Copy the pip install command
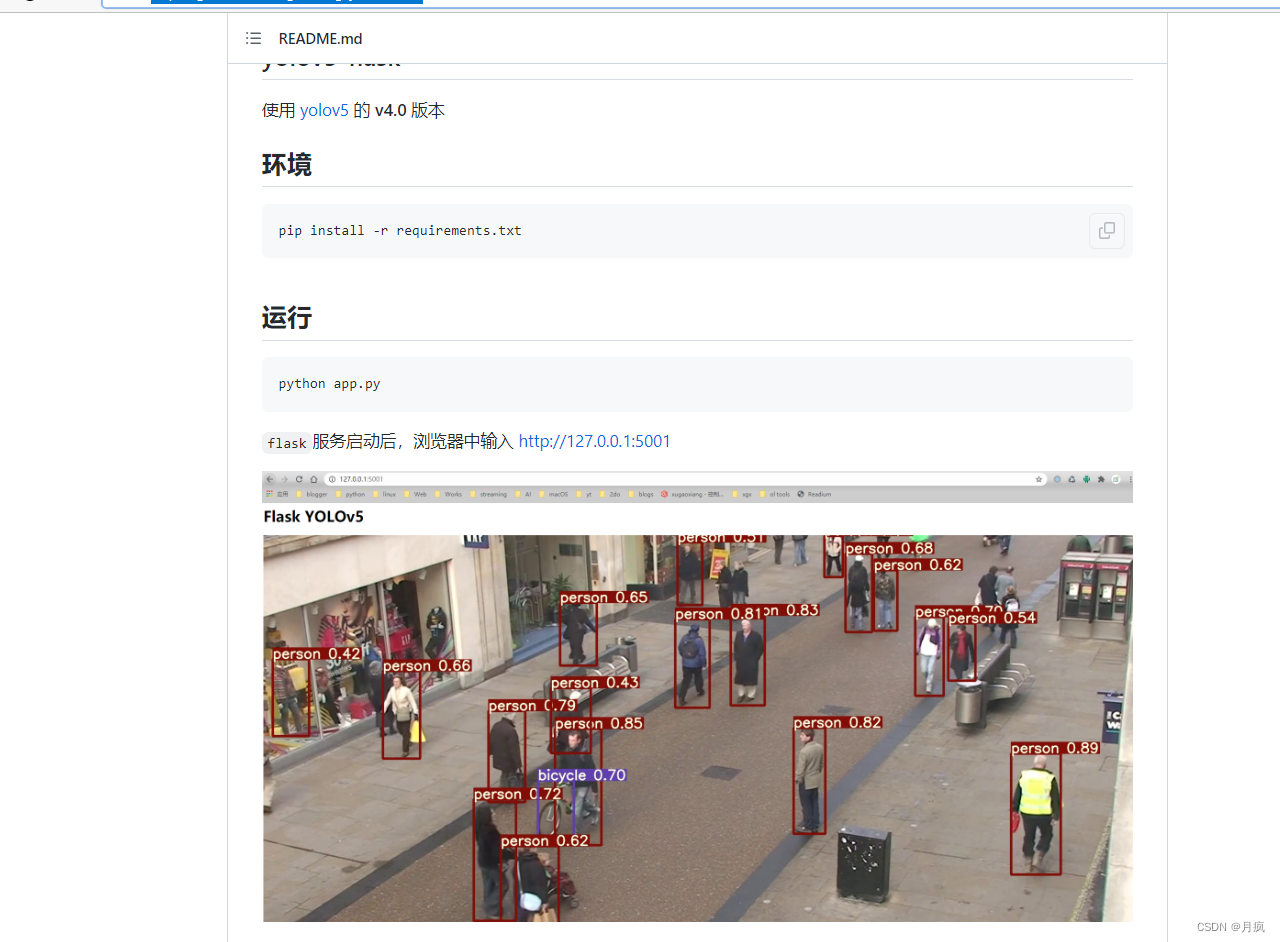The height and width of the screenshot is (942, 1280). pyautogui.click(x=1106, y=231)
